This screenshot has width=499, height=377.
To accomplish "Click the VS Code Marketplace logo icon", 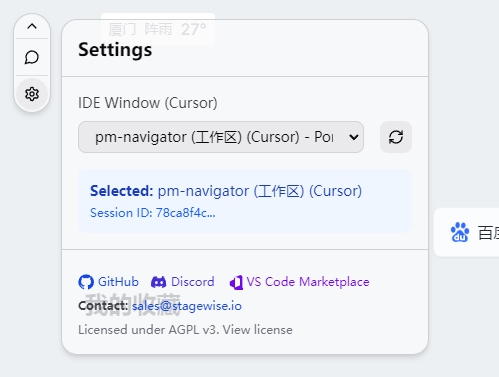I will click(x=236, y=283).
